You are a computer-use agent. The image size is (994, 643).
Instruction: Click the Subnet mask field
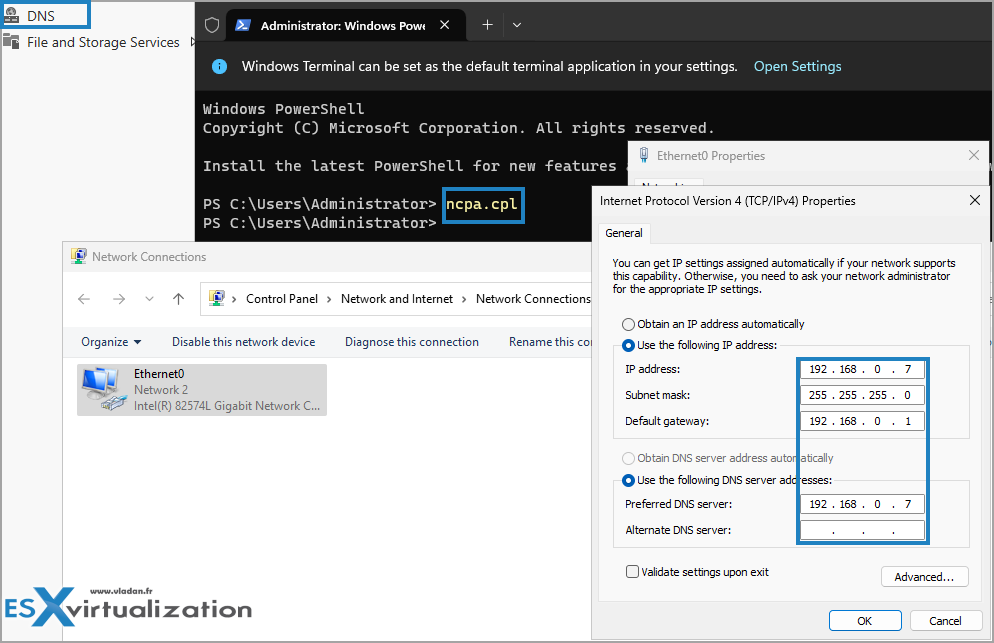point(862,395)
